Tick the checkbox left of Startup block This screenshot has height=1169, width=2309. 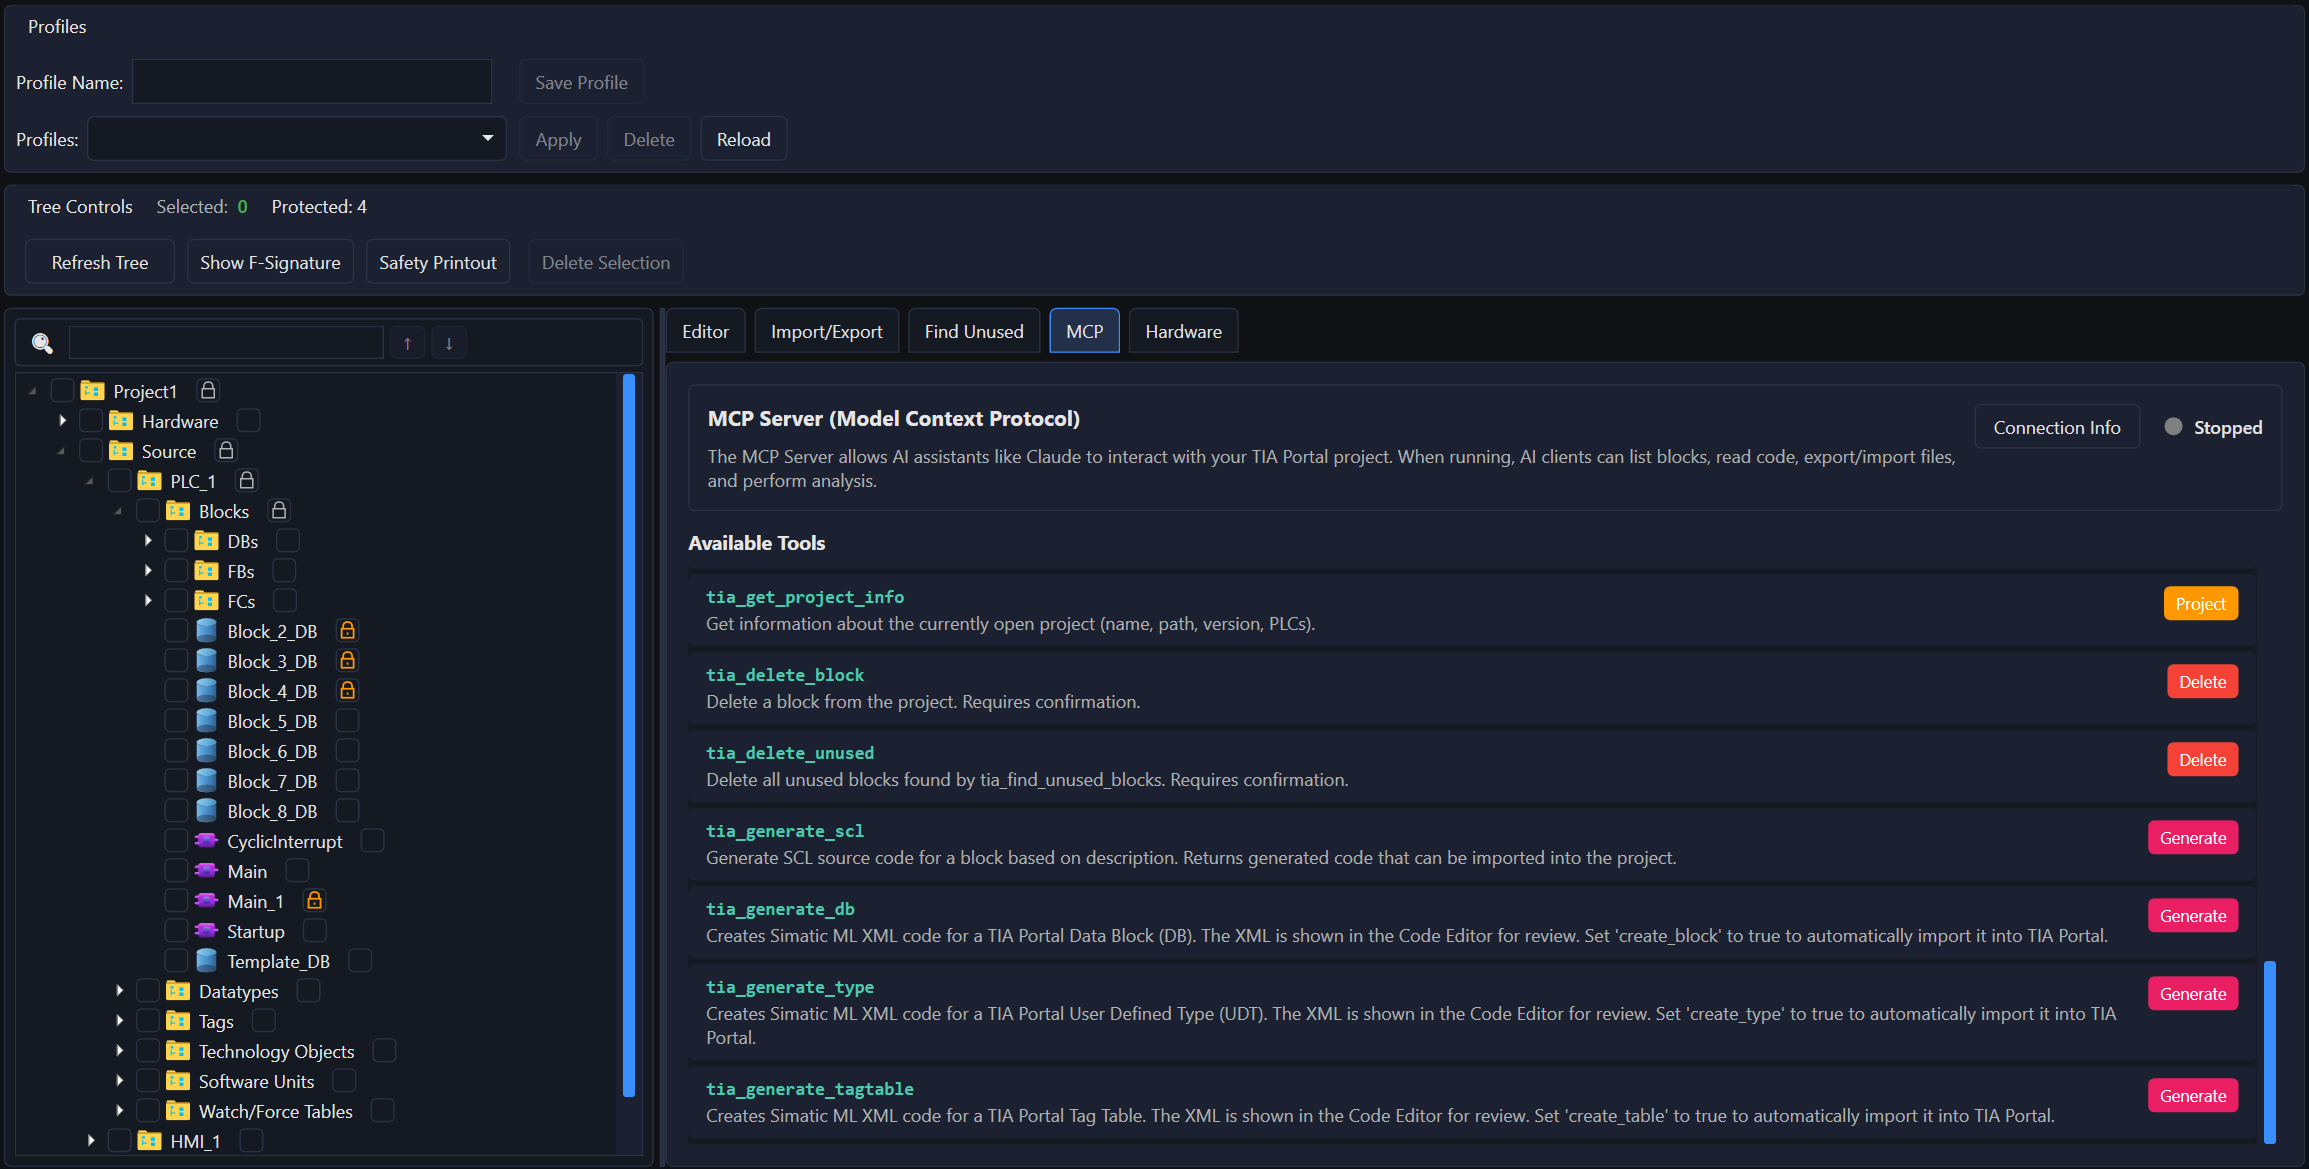[x=176, y=931]
